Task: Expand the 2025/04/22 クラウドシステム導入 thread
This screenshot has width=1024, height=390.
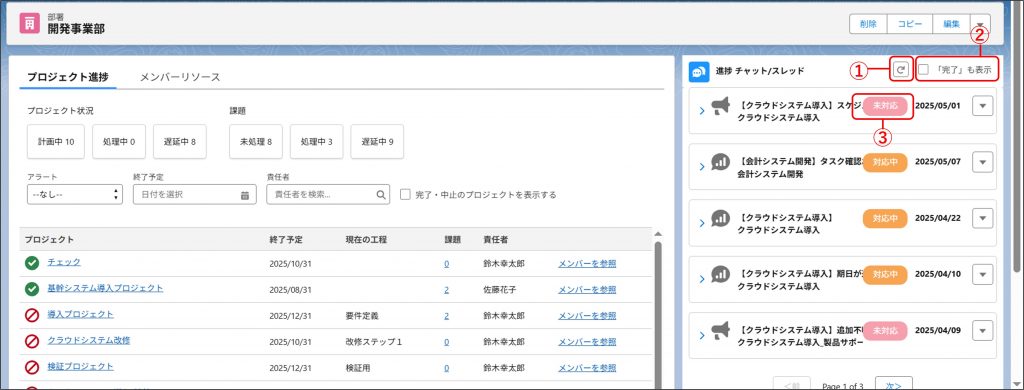Action: [x=702, y=223]
